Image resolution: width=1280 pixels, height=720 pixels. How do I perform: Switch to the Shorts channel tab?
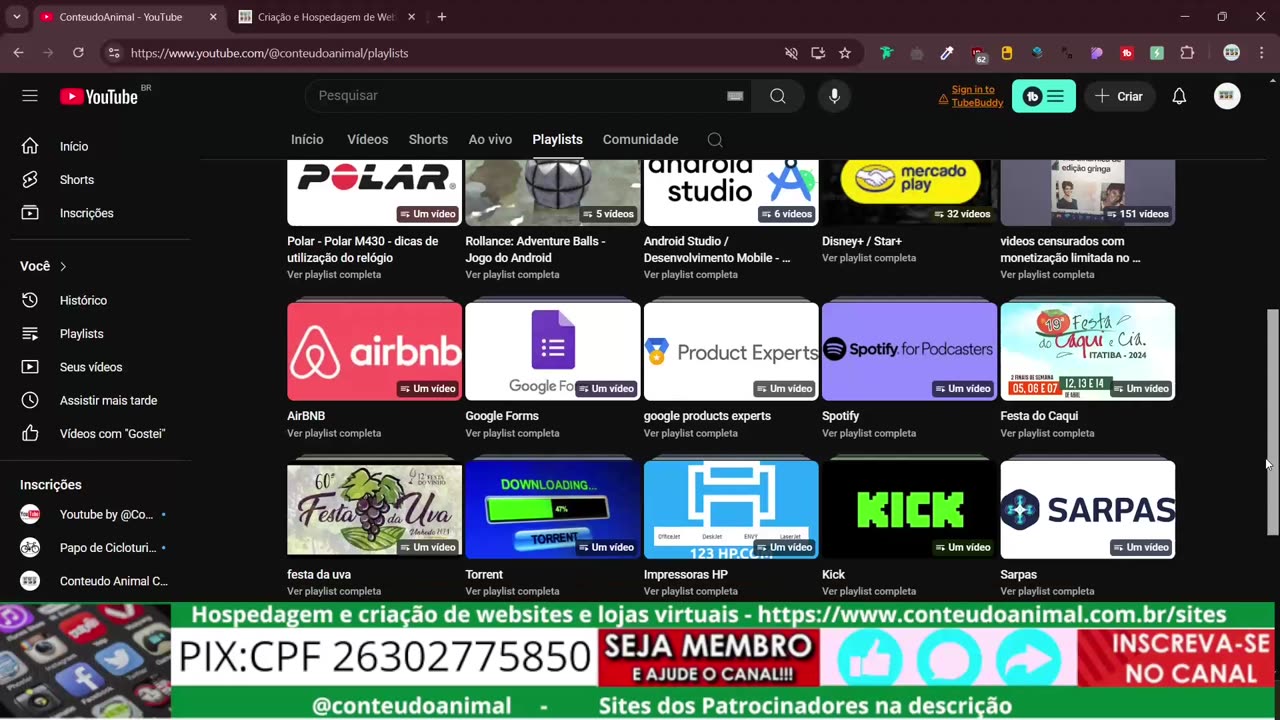(x=428, y=140)
